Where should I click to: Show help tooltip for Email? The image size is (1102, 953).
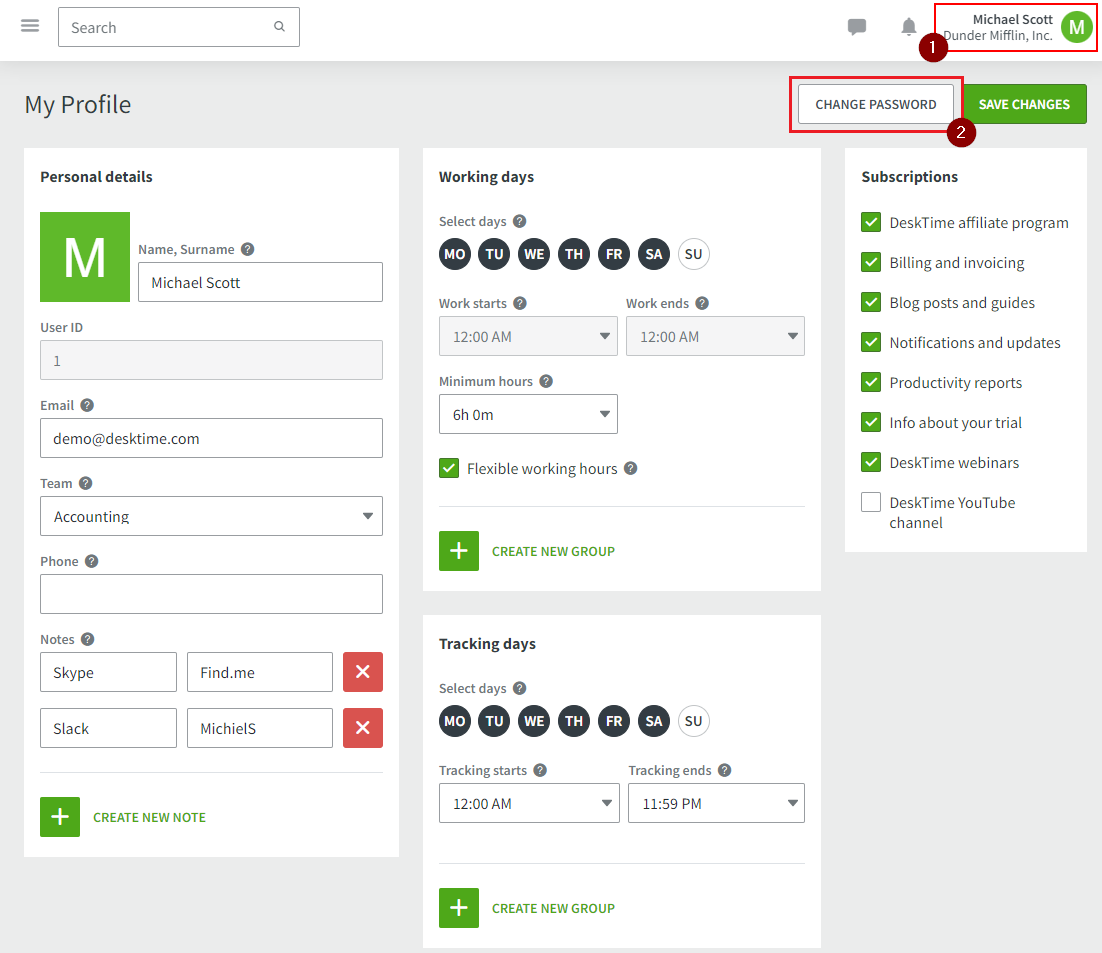pyautogui.click(x=87, y=406)
